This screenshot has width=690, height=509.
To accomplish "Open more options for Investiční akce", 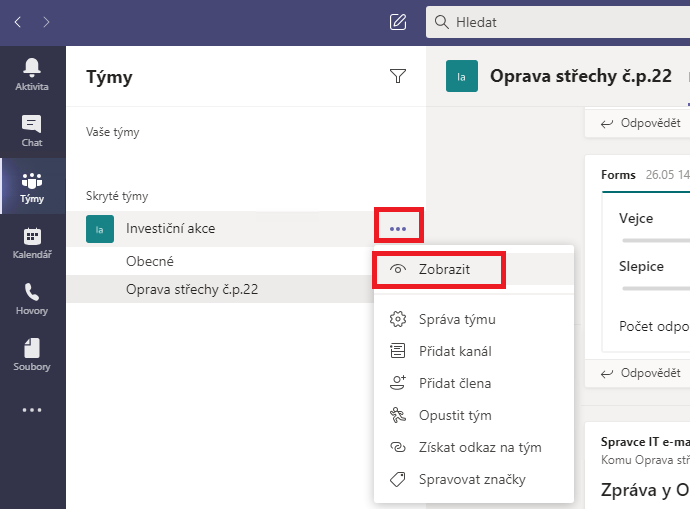I will click(398, 228).
